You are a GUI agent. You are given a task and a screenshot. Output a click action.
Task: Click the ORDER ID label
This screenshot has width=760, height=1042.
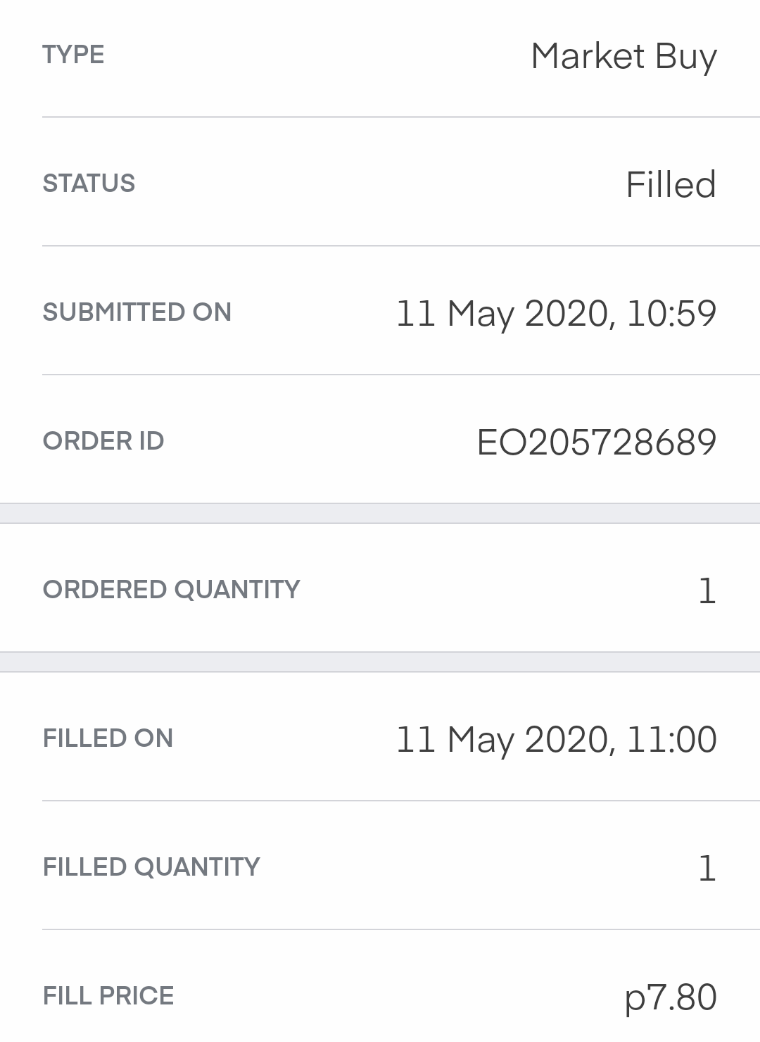(103, 441)
